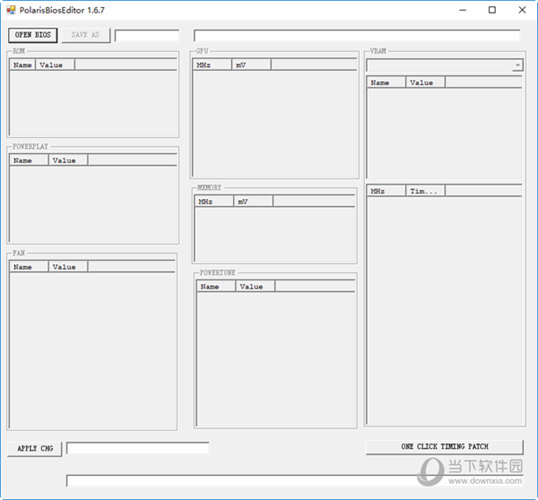Select the Value header in POWERPLAY list
This screenshot has height=500, width=538.
pos(68,160)
